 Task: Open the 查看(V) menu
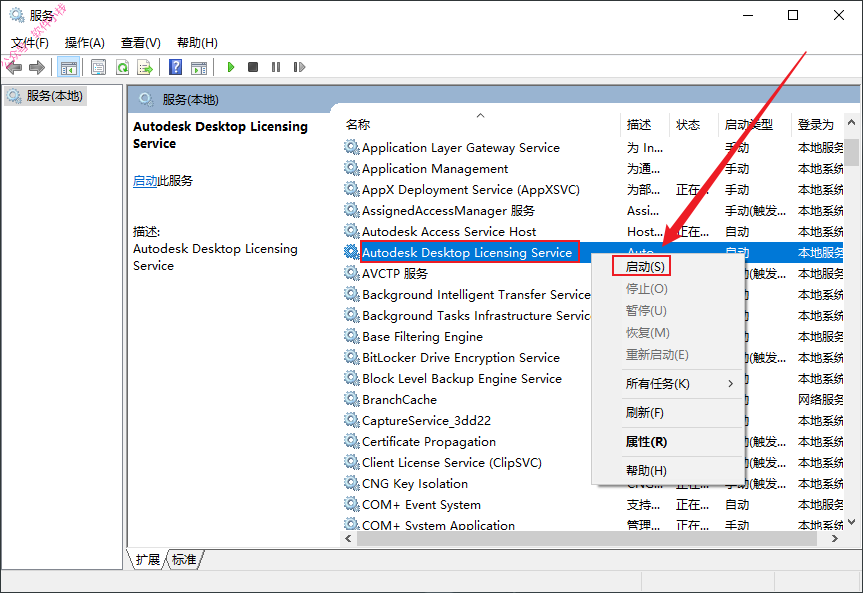140,43
